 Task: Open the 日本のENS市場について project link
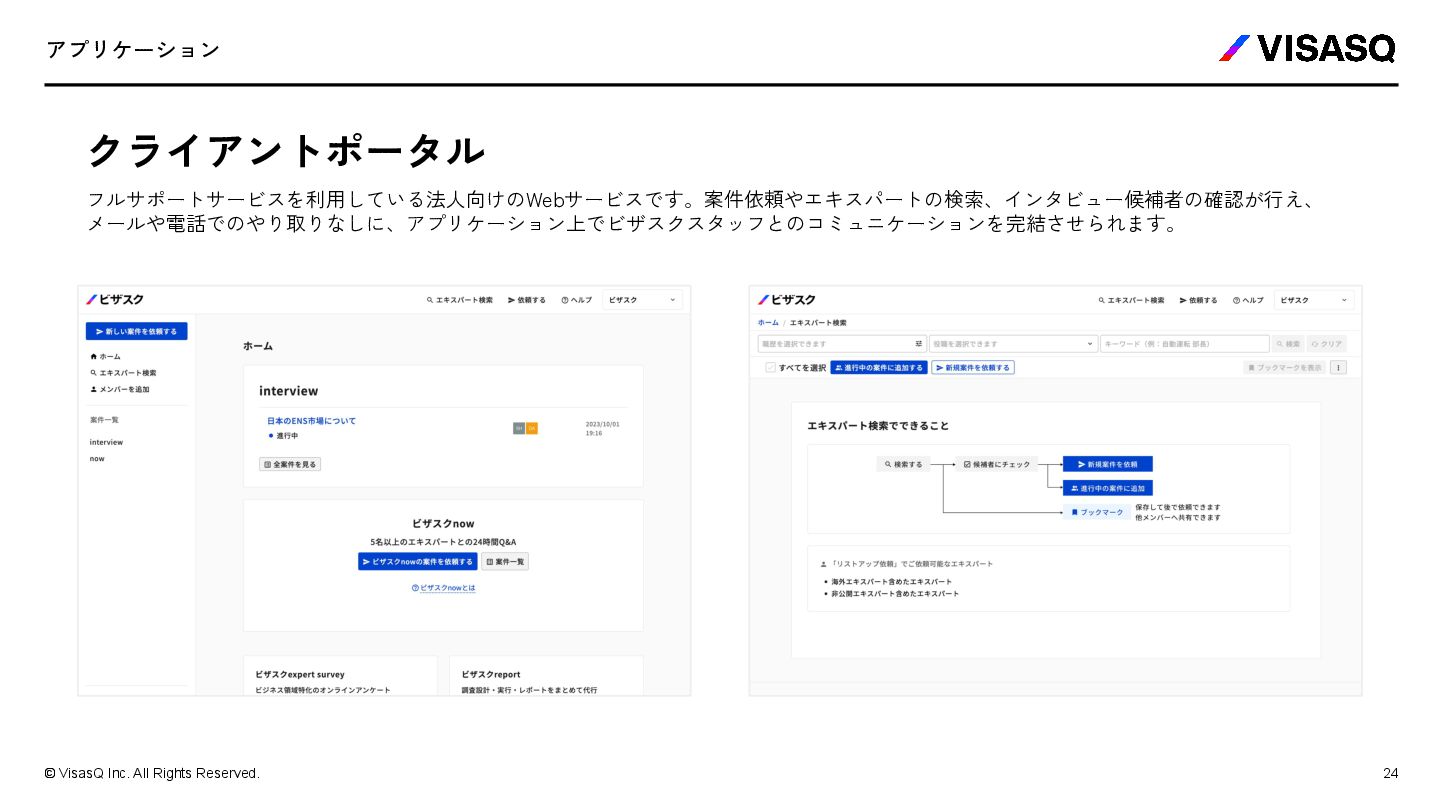(x=311, y=421)
